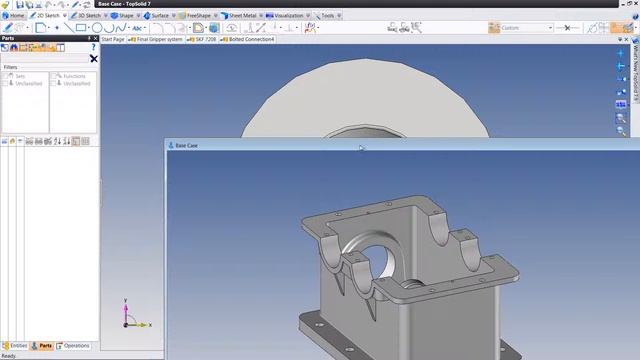The height and width of the screenshot is (360, 640).
Task: Click the columns layout icon in Parts toolbar
Action: [60, 47]
